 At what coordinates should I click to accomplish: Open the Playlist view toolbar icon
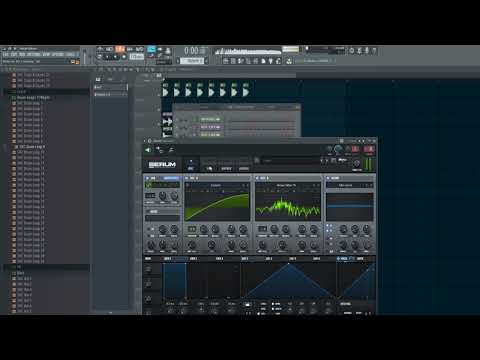[x=226, y=61]
